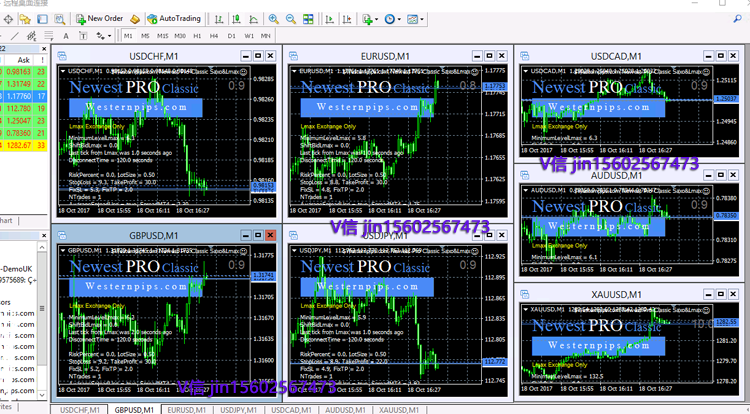The width and height of the screenshot is (750, 414).
Task: Switch chart to Line Chart mode
Action: (x=254, y=19)
